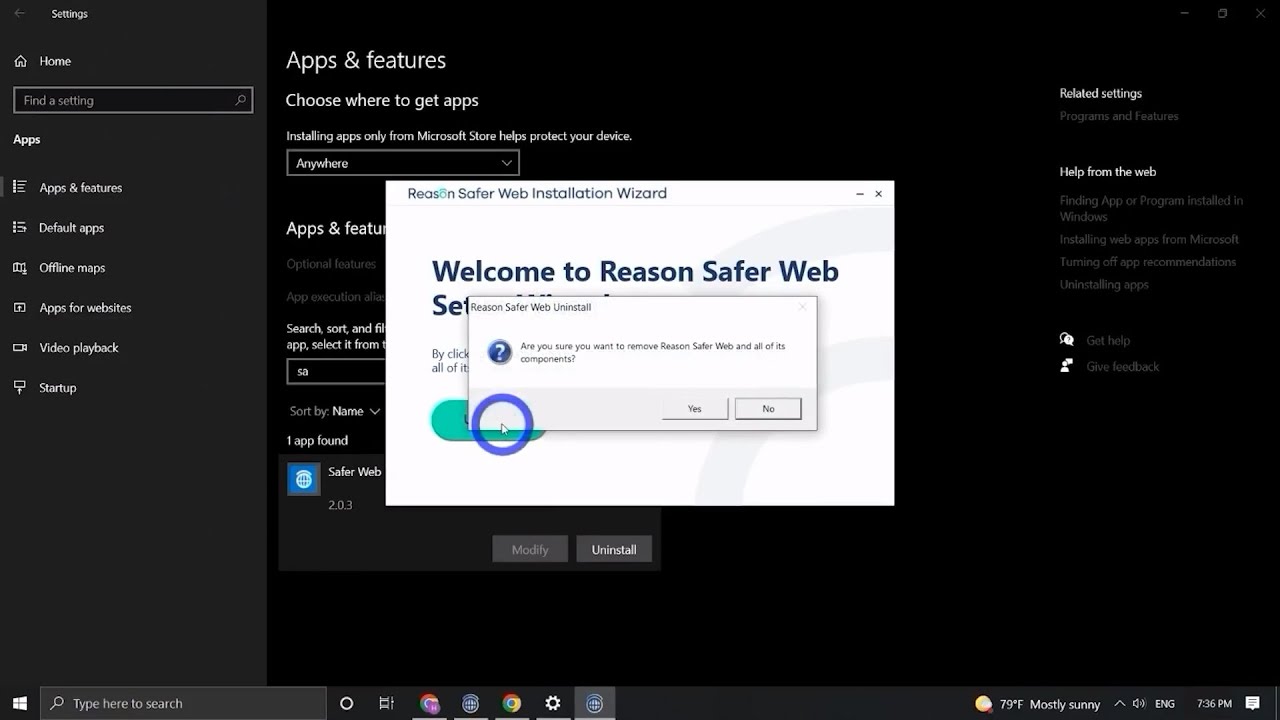Open Cortana circle on the taskbar
1280x720 pixels.
346,703
